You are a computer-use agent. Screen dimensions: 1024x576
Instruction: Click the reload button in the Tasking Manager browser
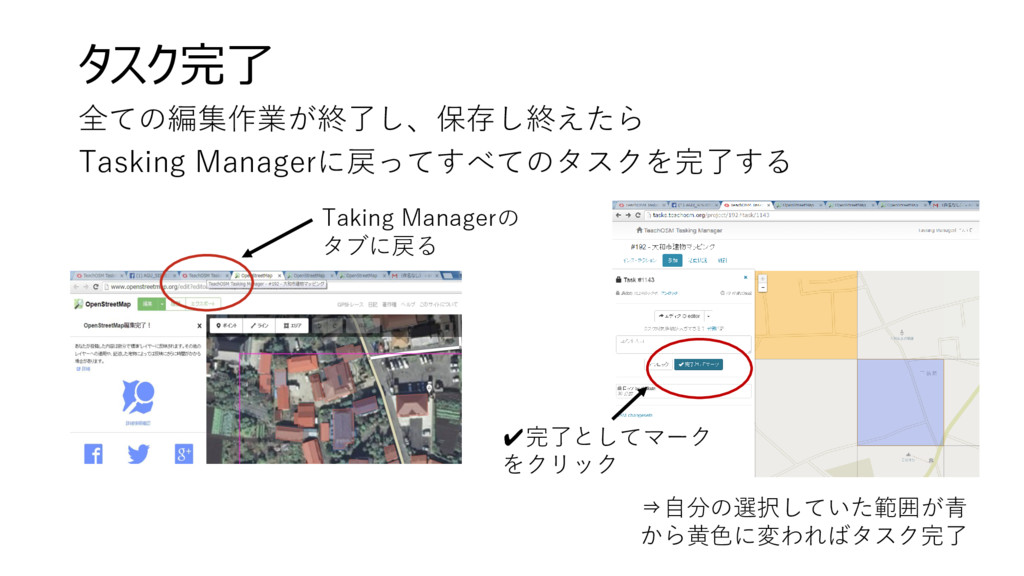click(637, 215)
